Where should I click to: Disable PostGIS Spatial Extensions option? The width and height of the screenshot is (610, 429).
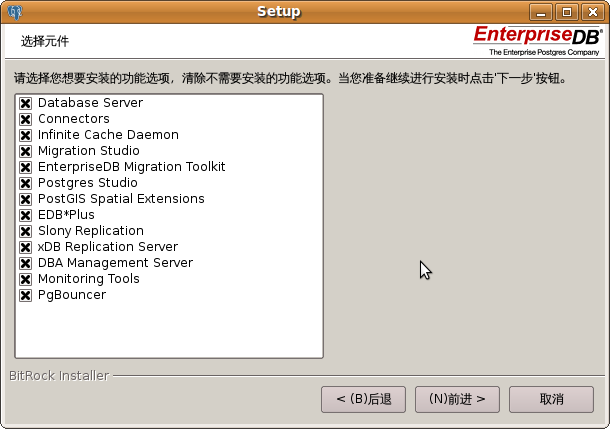tap(25, 200)
